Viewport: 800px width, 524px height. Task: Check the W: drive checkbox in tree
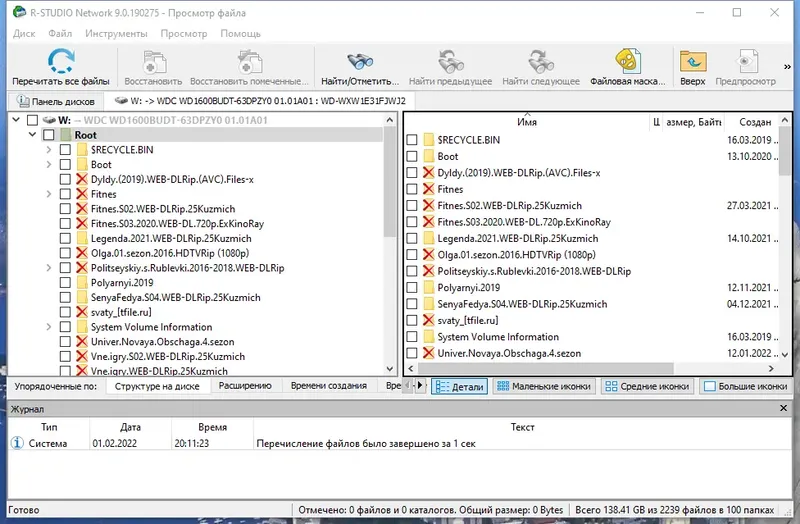click(x=33, y=120)
